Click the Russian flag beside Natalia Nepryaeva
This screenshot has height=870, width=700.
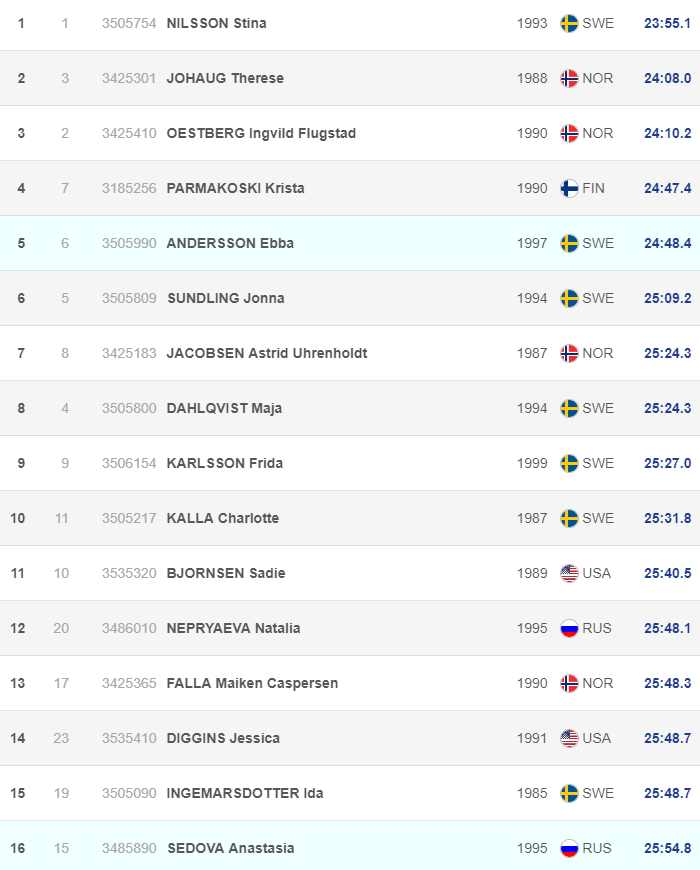click(569, 628)
